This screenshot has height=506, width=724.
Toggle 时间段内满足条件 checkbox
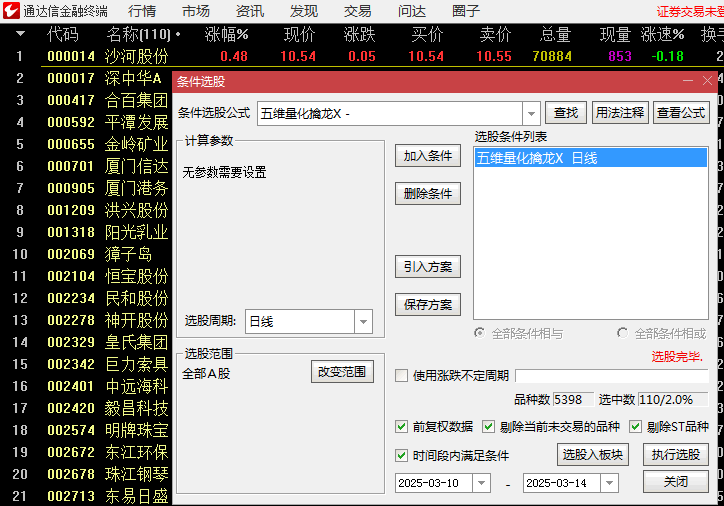click(401, 456)
